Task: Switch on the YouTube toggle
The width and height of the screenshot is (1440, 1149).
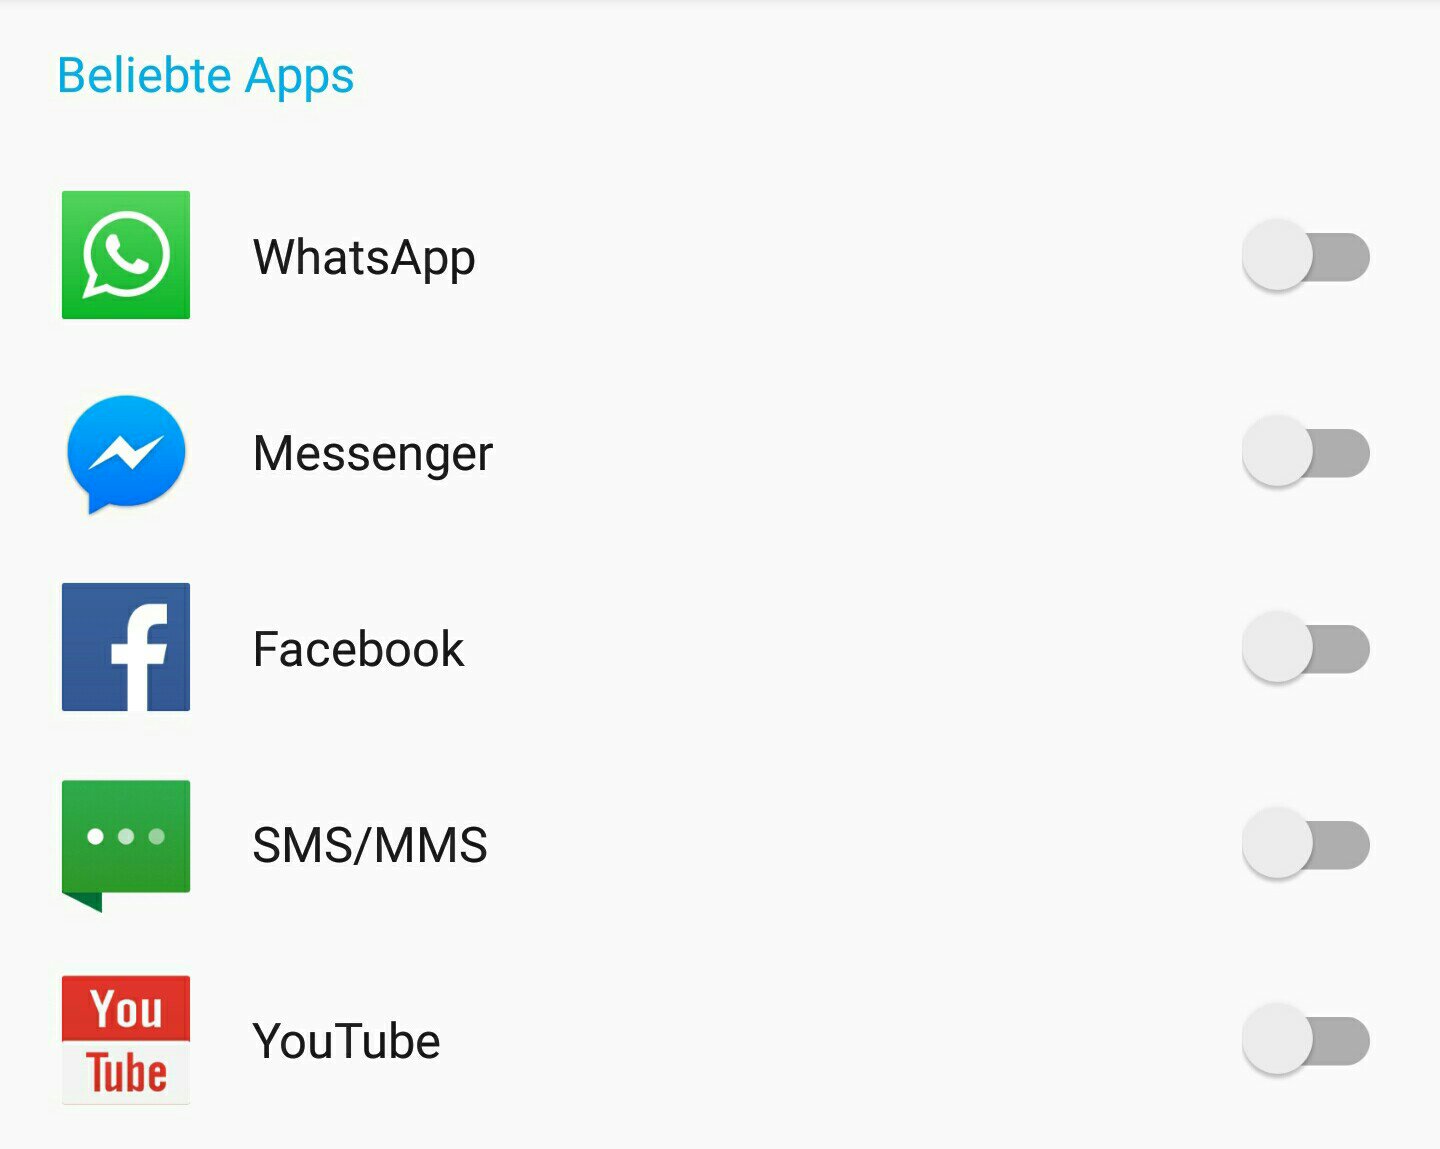Action: (x=1305, y=1041)
